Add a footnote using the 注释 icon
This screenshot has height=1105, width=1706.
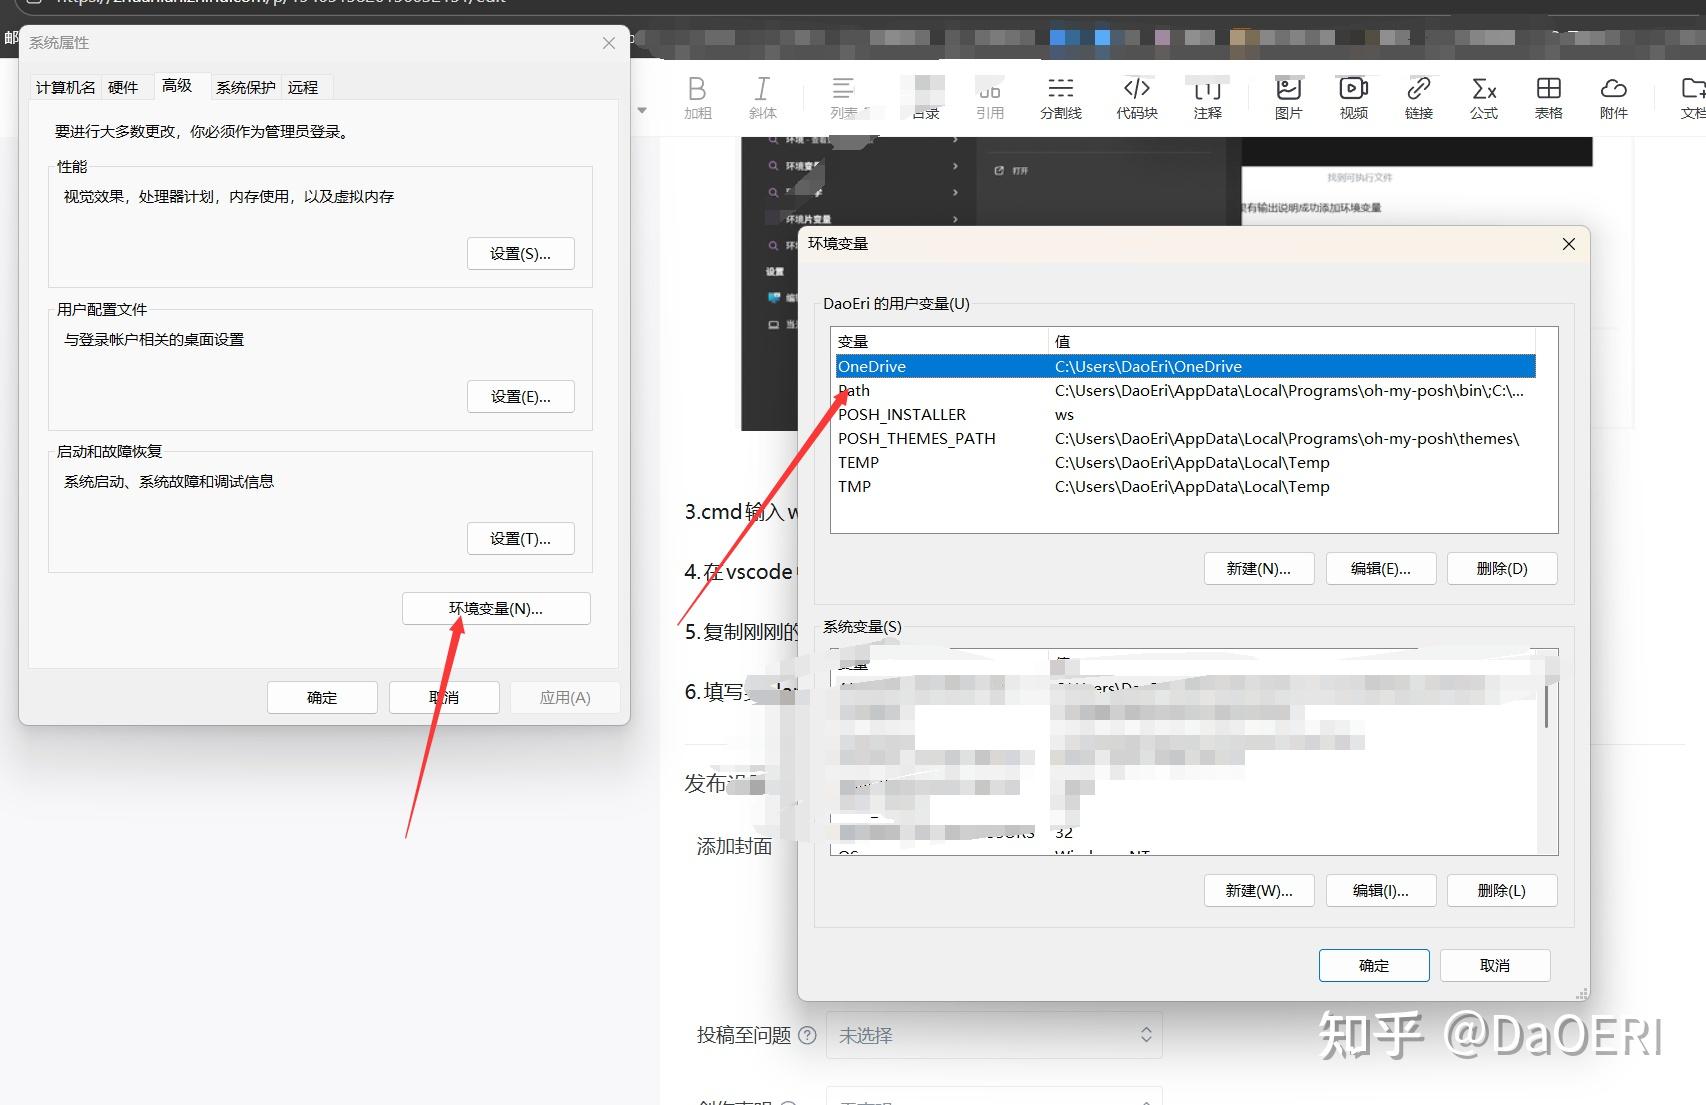click(x=1207, y=97)
